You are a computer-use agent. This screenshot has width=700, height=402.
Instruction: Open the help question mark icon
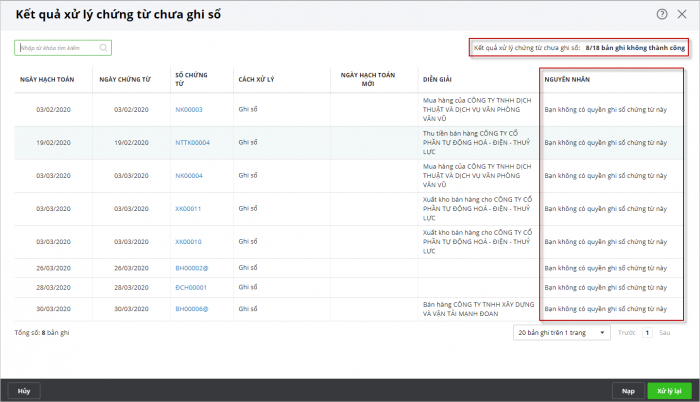pos(662,14)
